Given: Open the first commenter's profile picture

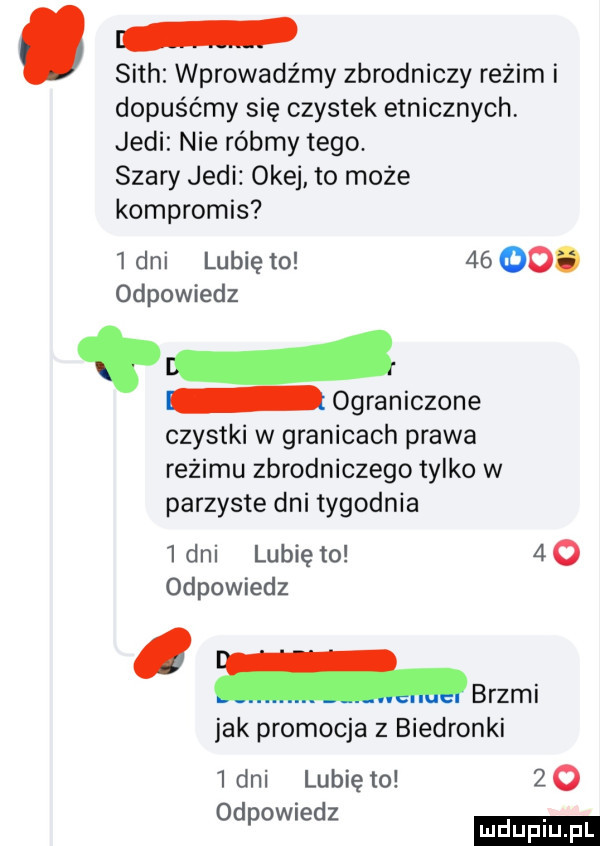Looking at the screenshot, I should (x=52, y=50).
